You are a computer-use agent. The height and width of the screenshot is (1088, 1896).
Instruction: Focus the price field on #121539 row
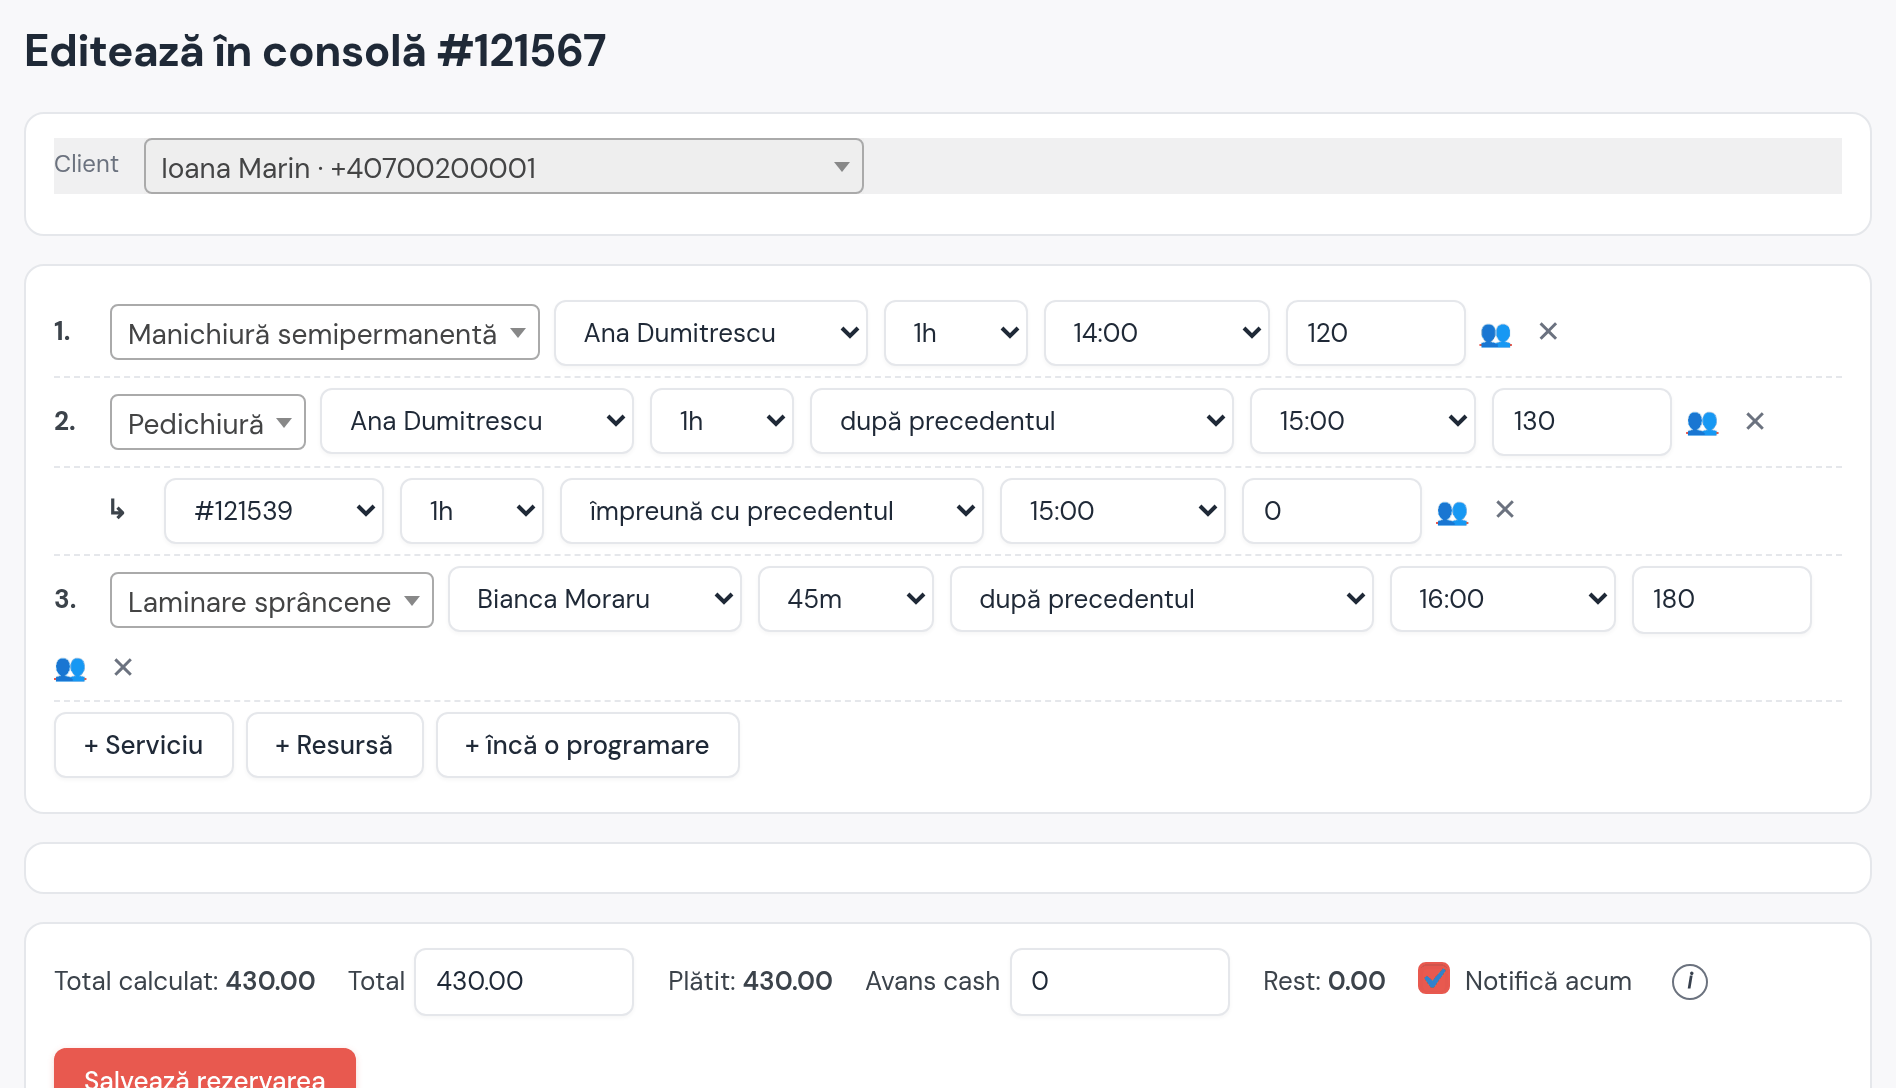coord(1332,511)
